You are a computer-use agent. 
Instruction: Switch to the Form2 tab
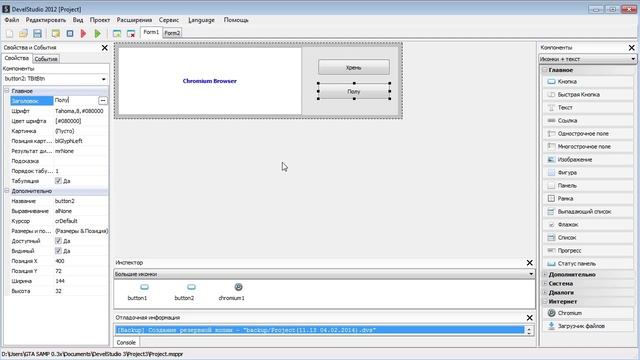[172, 33]
